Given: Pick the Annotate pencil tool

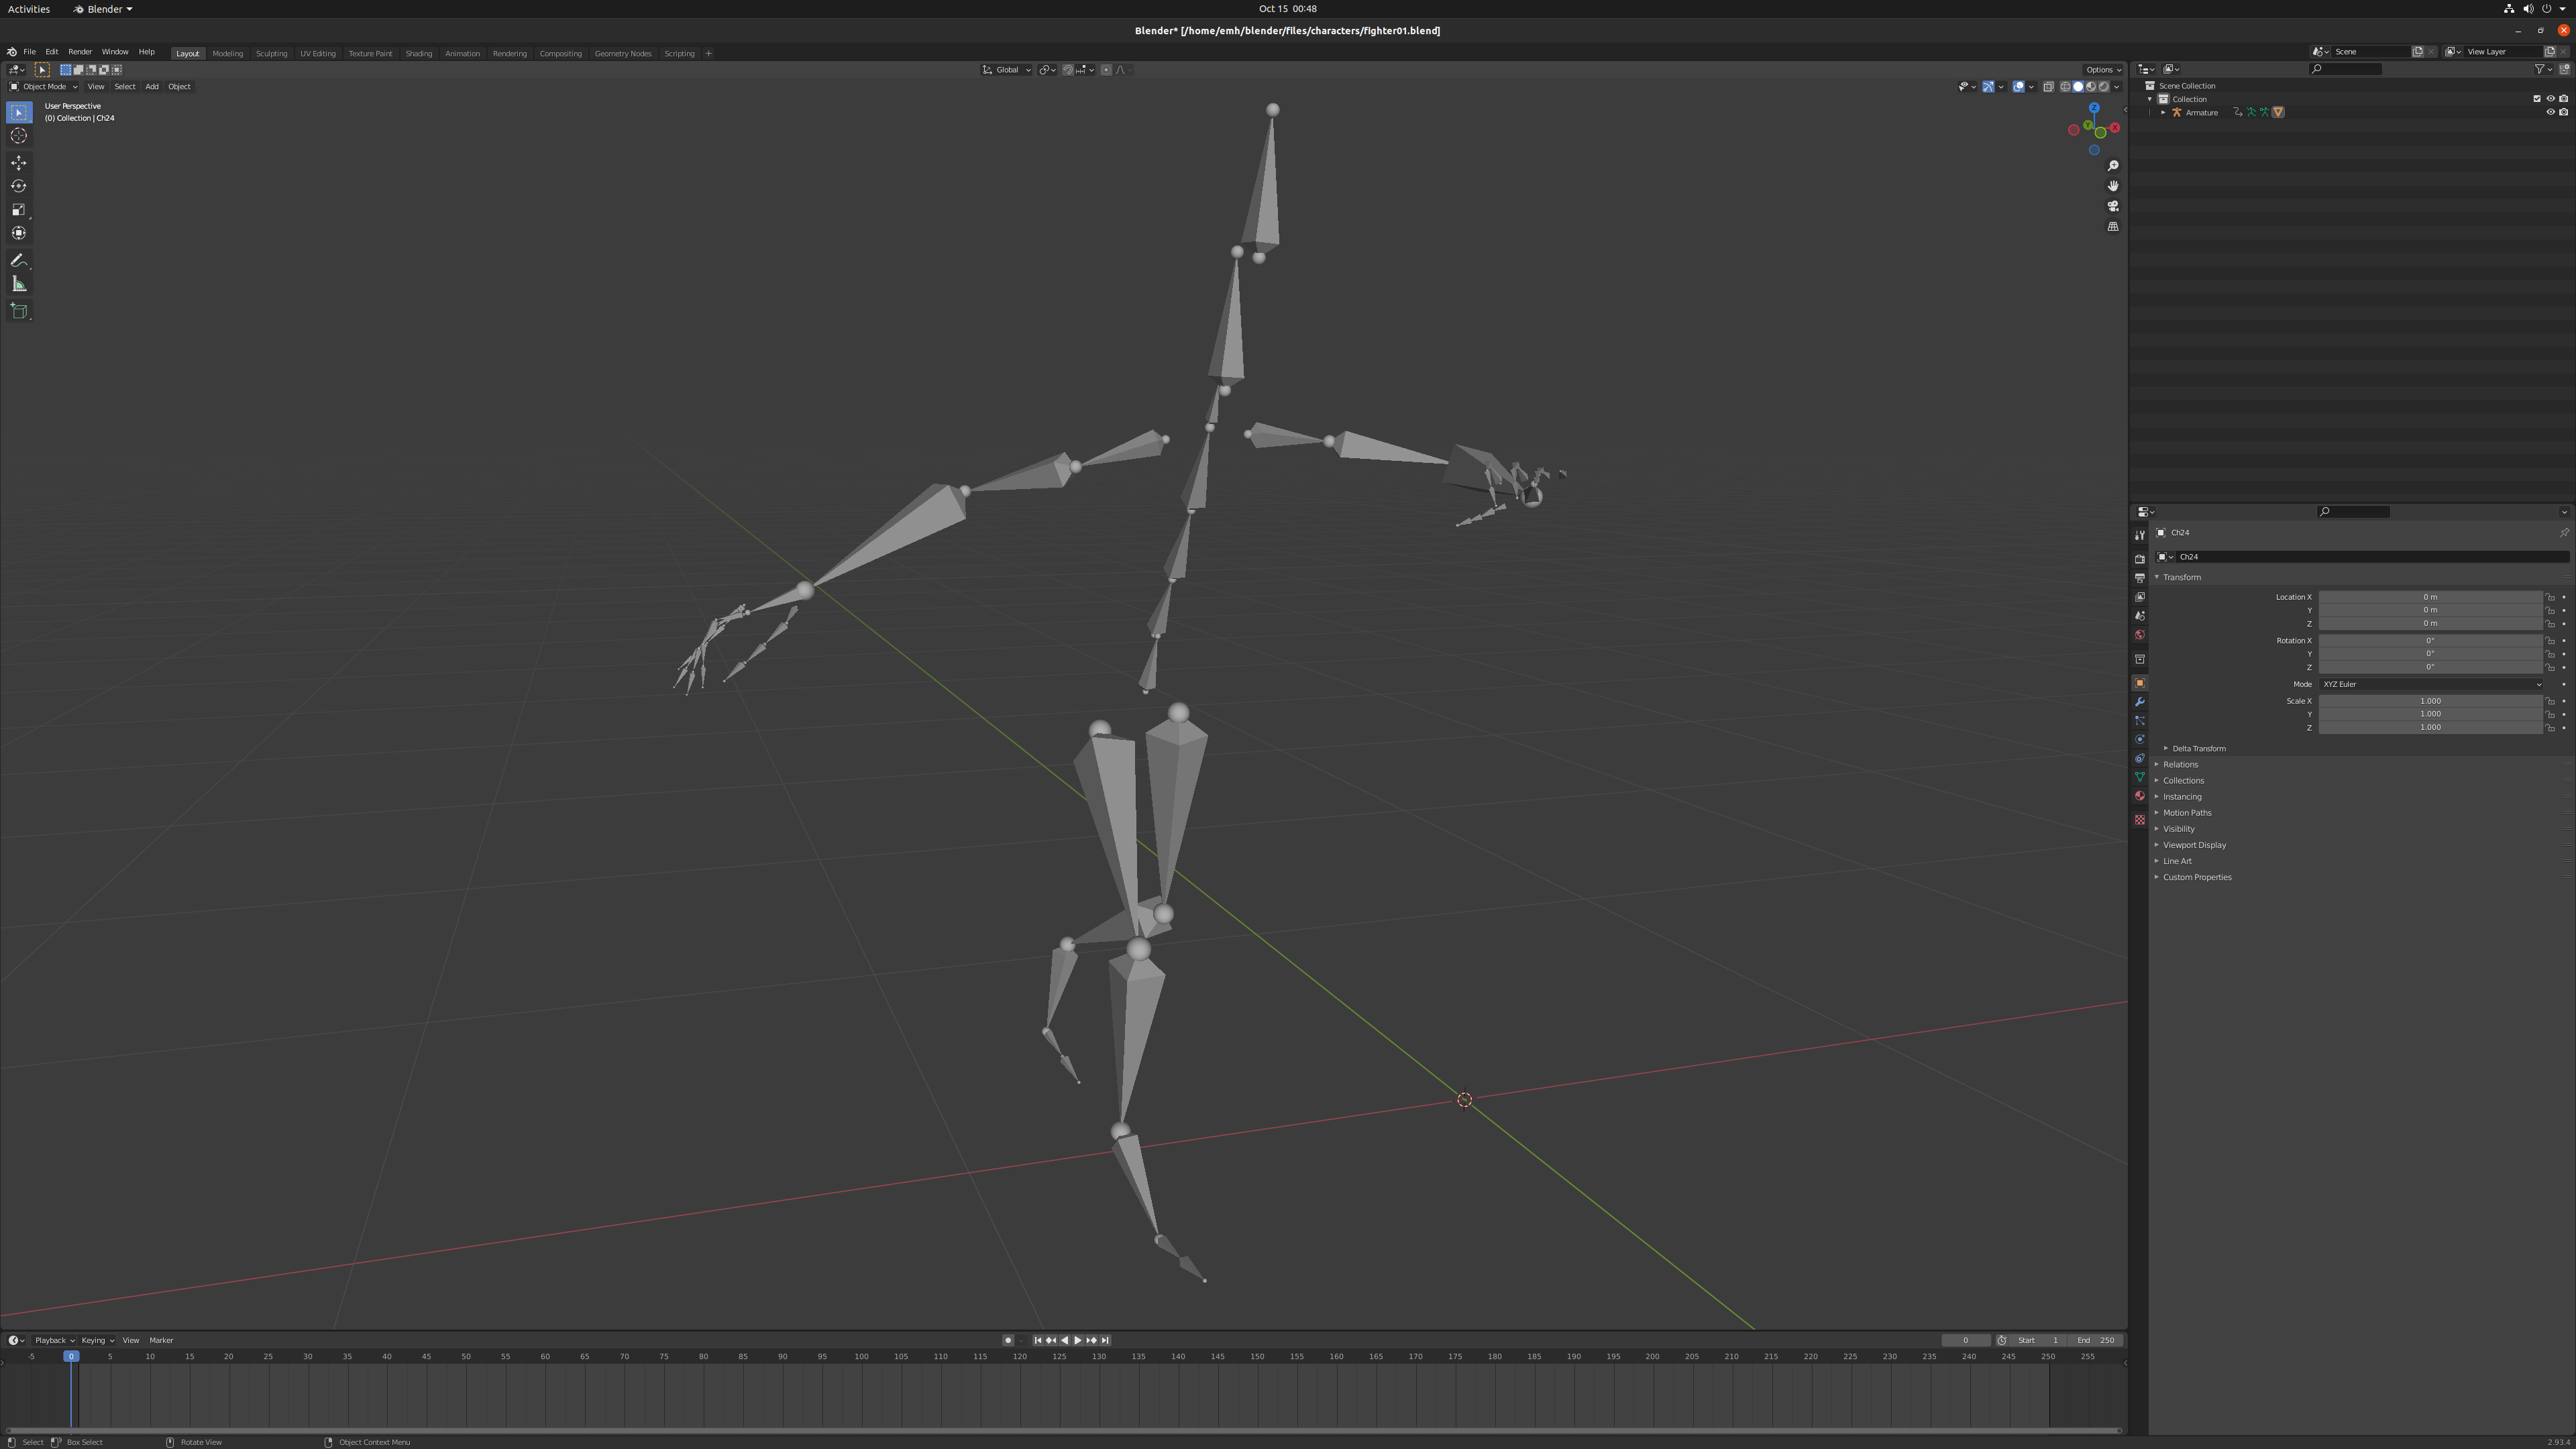Looking at the screenshot, I should tap(19, 261).
